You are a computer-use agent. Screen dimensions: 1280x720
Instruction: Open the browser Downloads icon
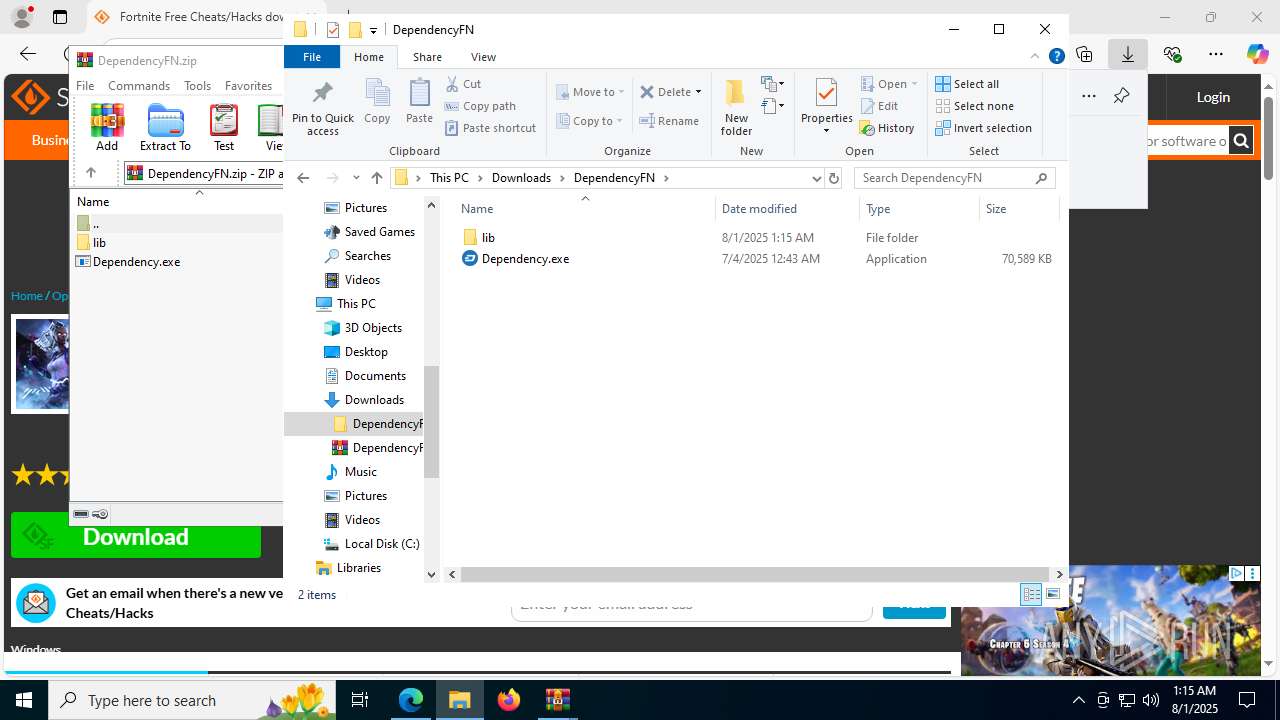[1128, 55]
